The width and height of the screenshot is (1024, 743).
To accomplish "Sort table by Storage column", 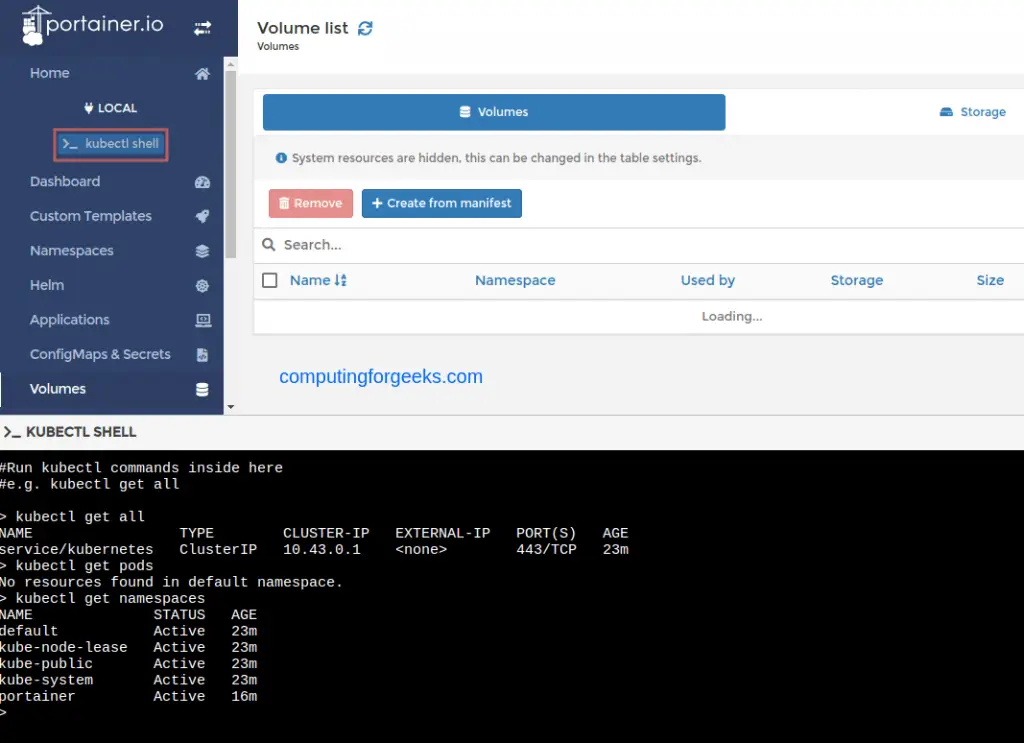I will [856, 280].
